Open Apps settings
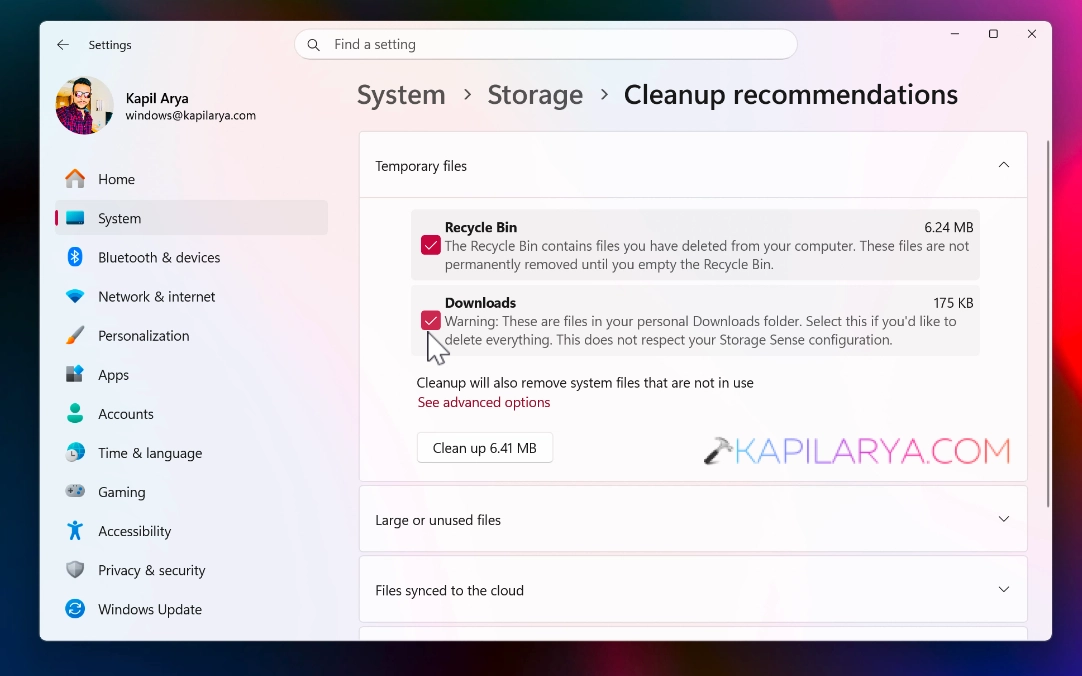 click(191, 375)
